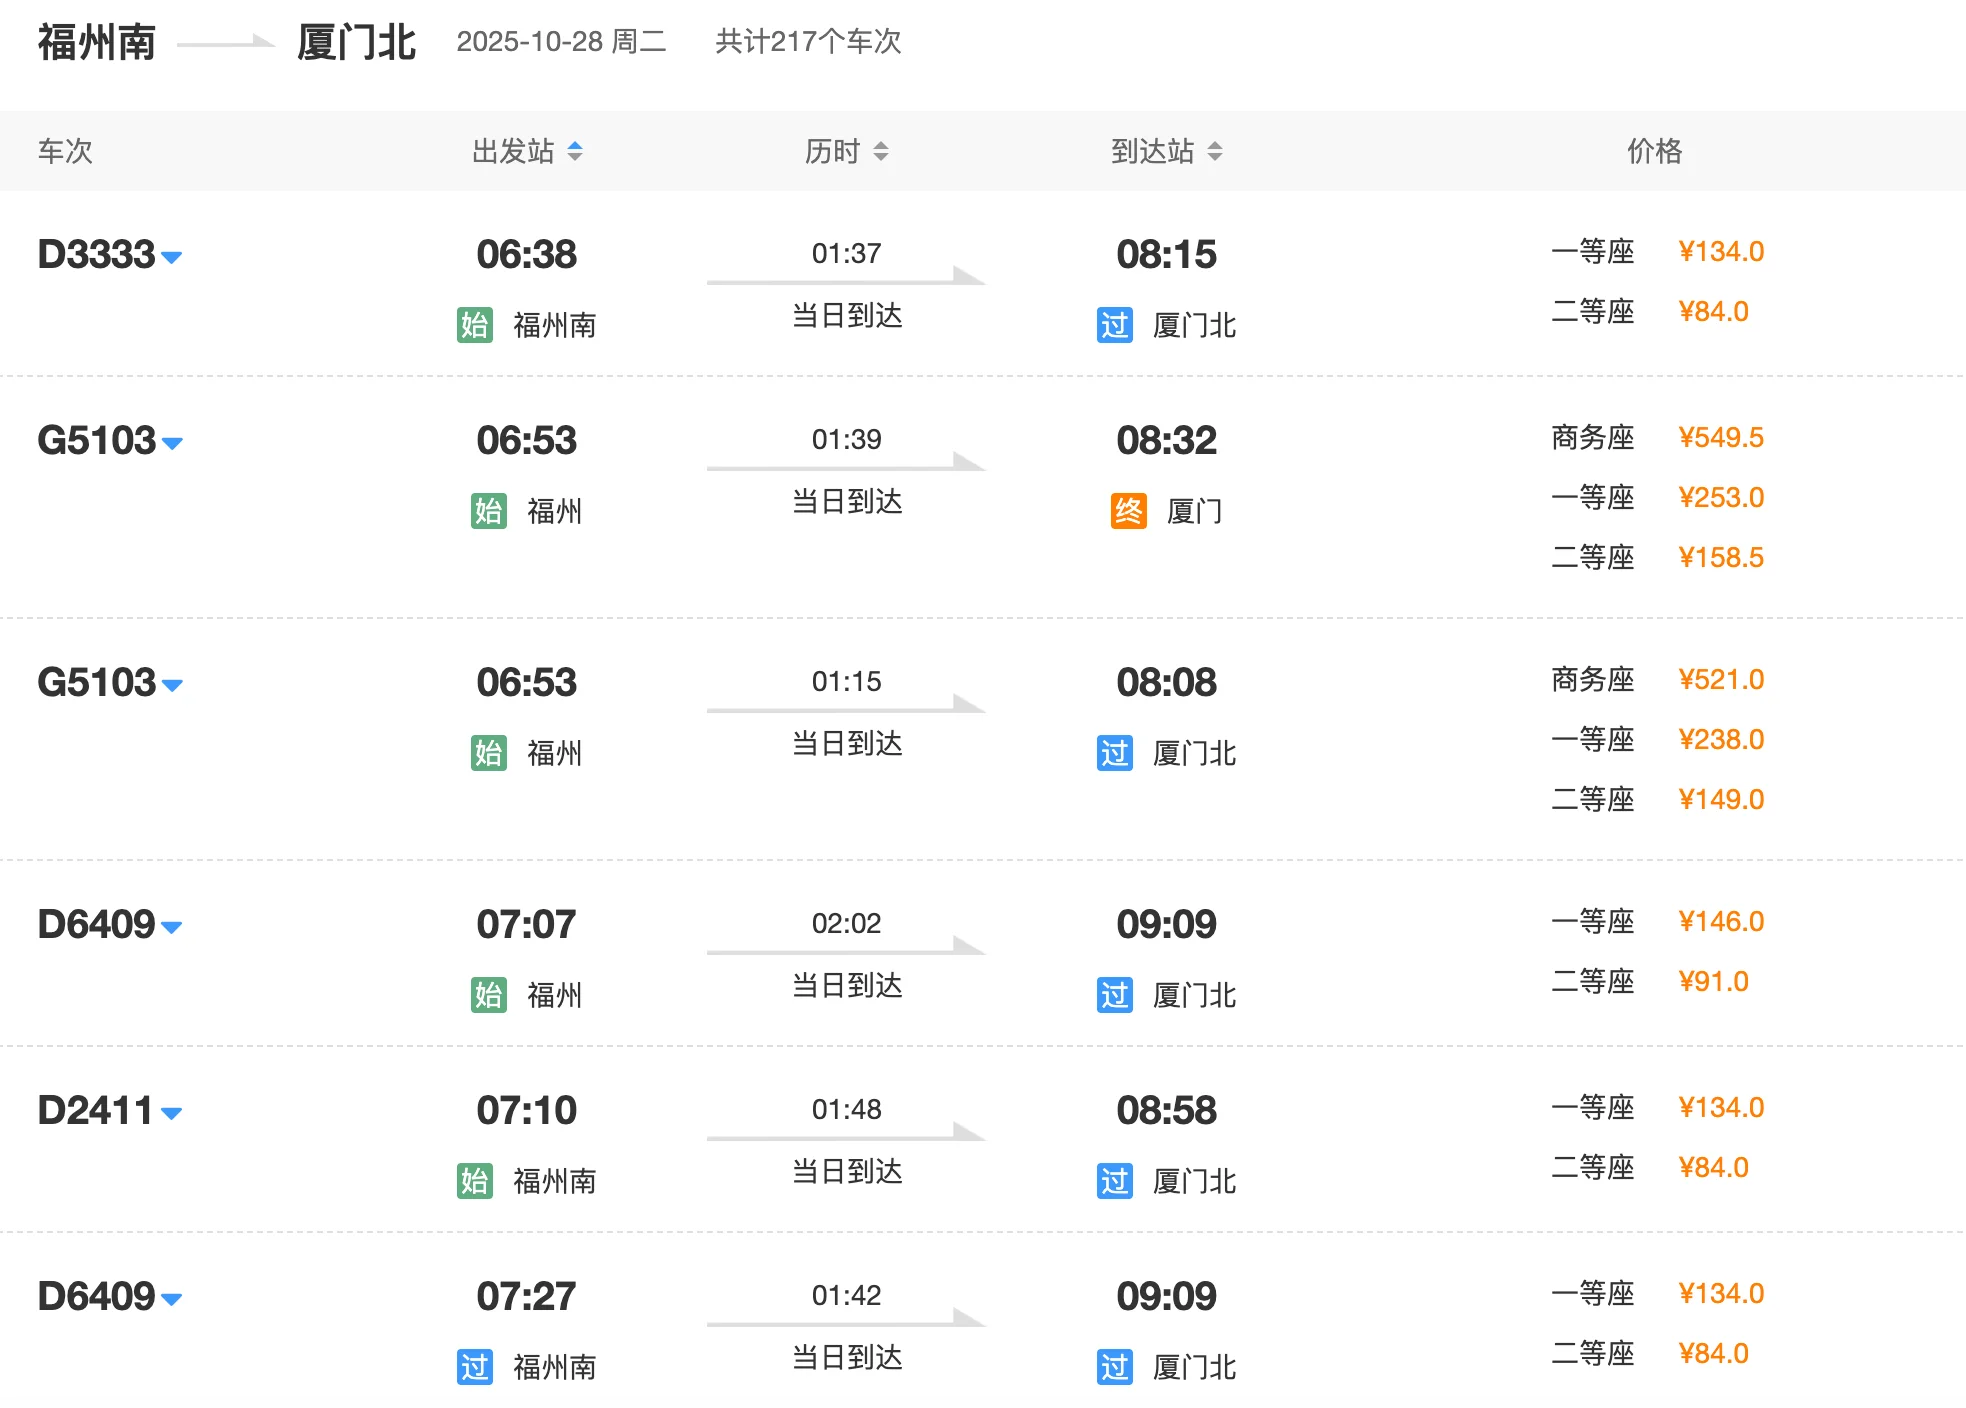1966x1408 pixels.
Task: Click the blue 过 badge beside 福州南 for the 07:27 D6409
Action: pyautogui.click(x=476, y=1367)
